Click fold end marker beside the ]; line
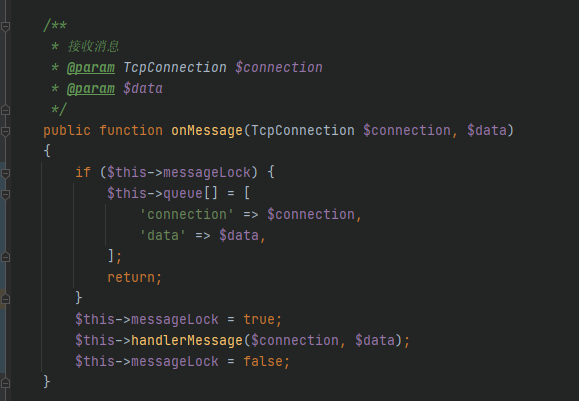Image resolution: width=579 pixels, height=401 pixels. click(5, 257)
